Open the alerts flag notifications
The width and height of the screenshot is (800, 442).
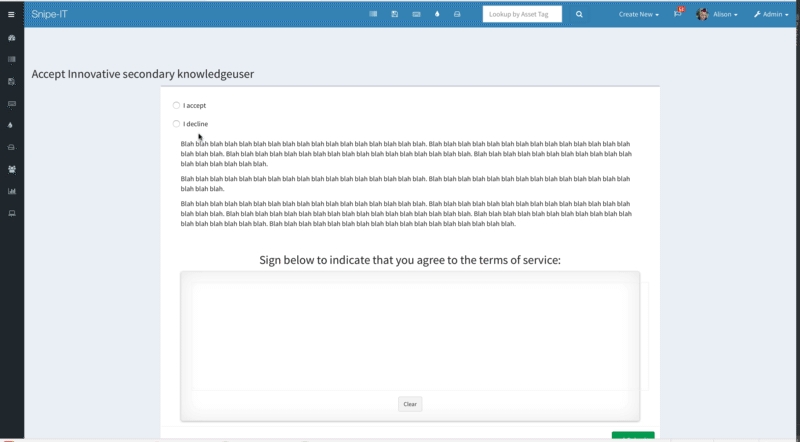(x=677, y=15)
